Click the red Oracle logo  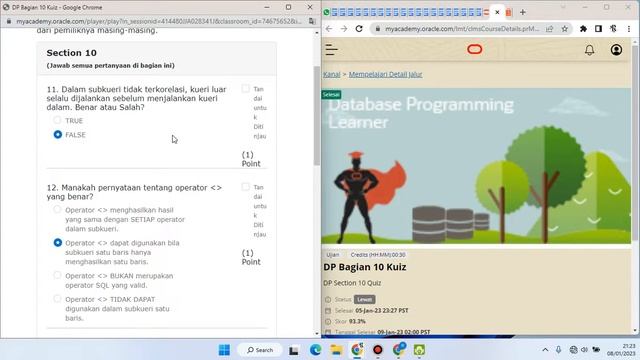474,49
